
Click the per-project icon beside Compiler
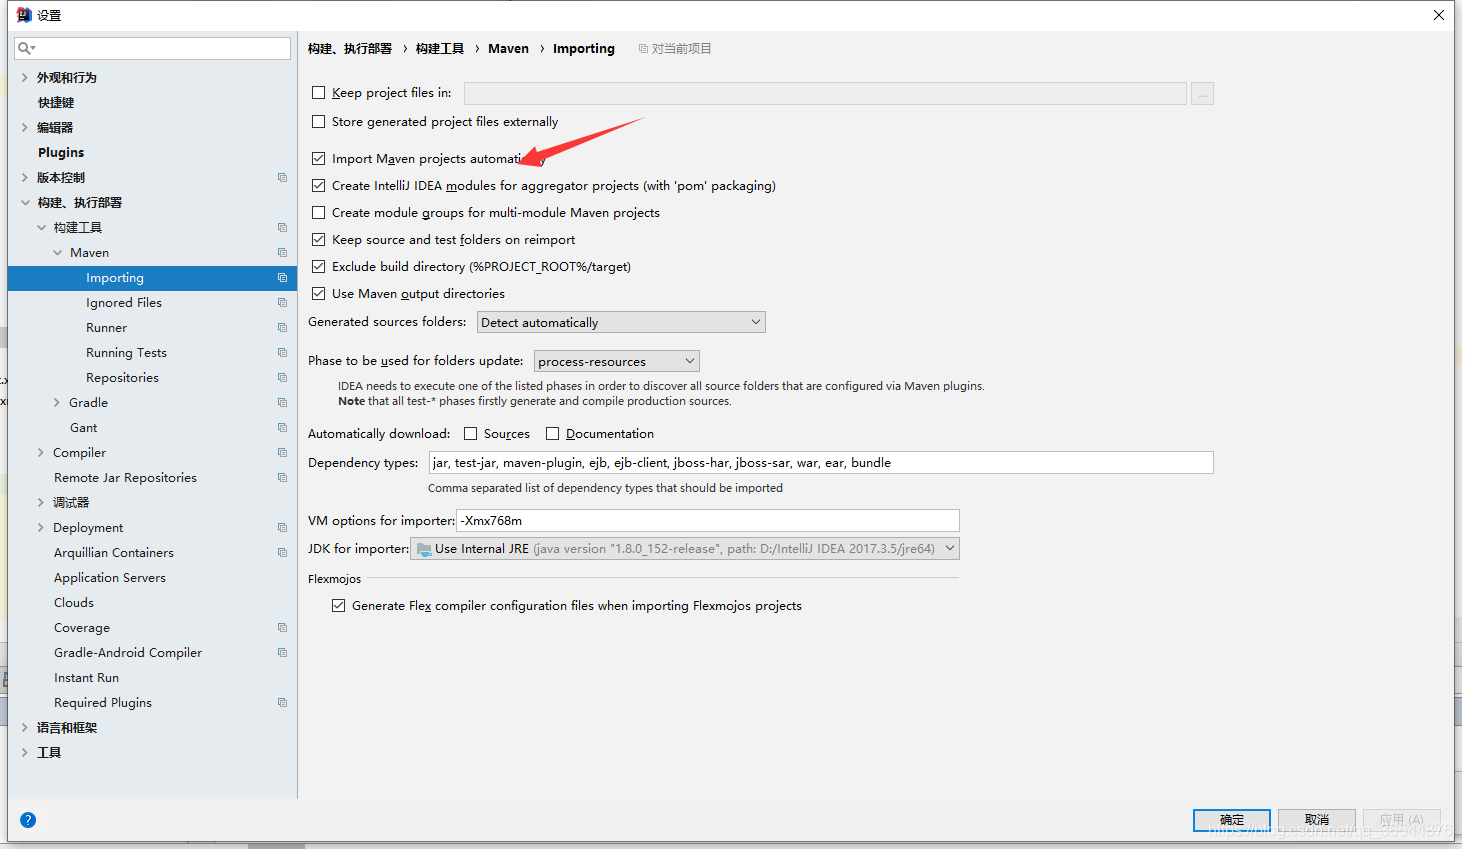pos(282,453)
